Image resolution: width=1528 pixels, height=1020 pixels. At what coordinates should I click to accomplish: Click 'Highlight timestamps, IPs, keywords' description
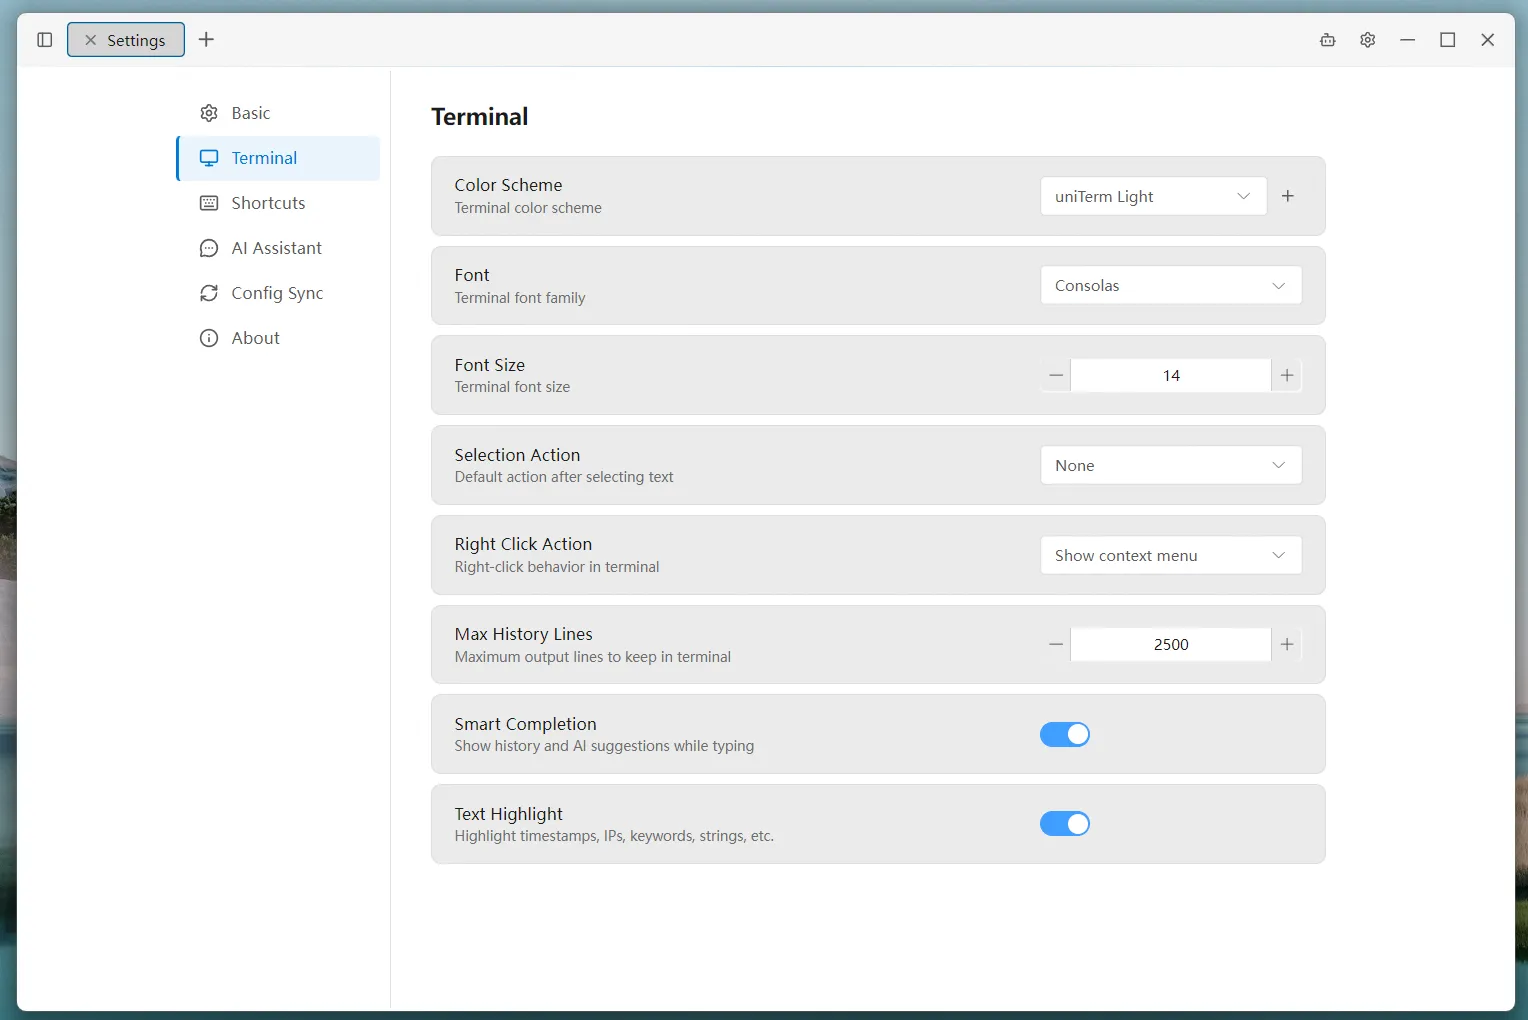(x=614, y=836)
